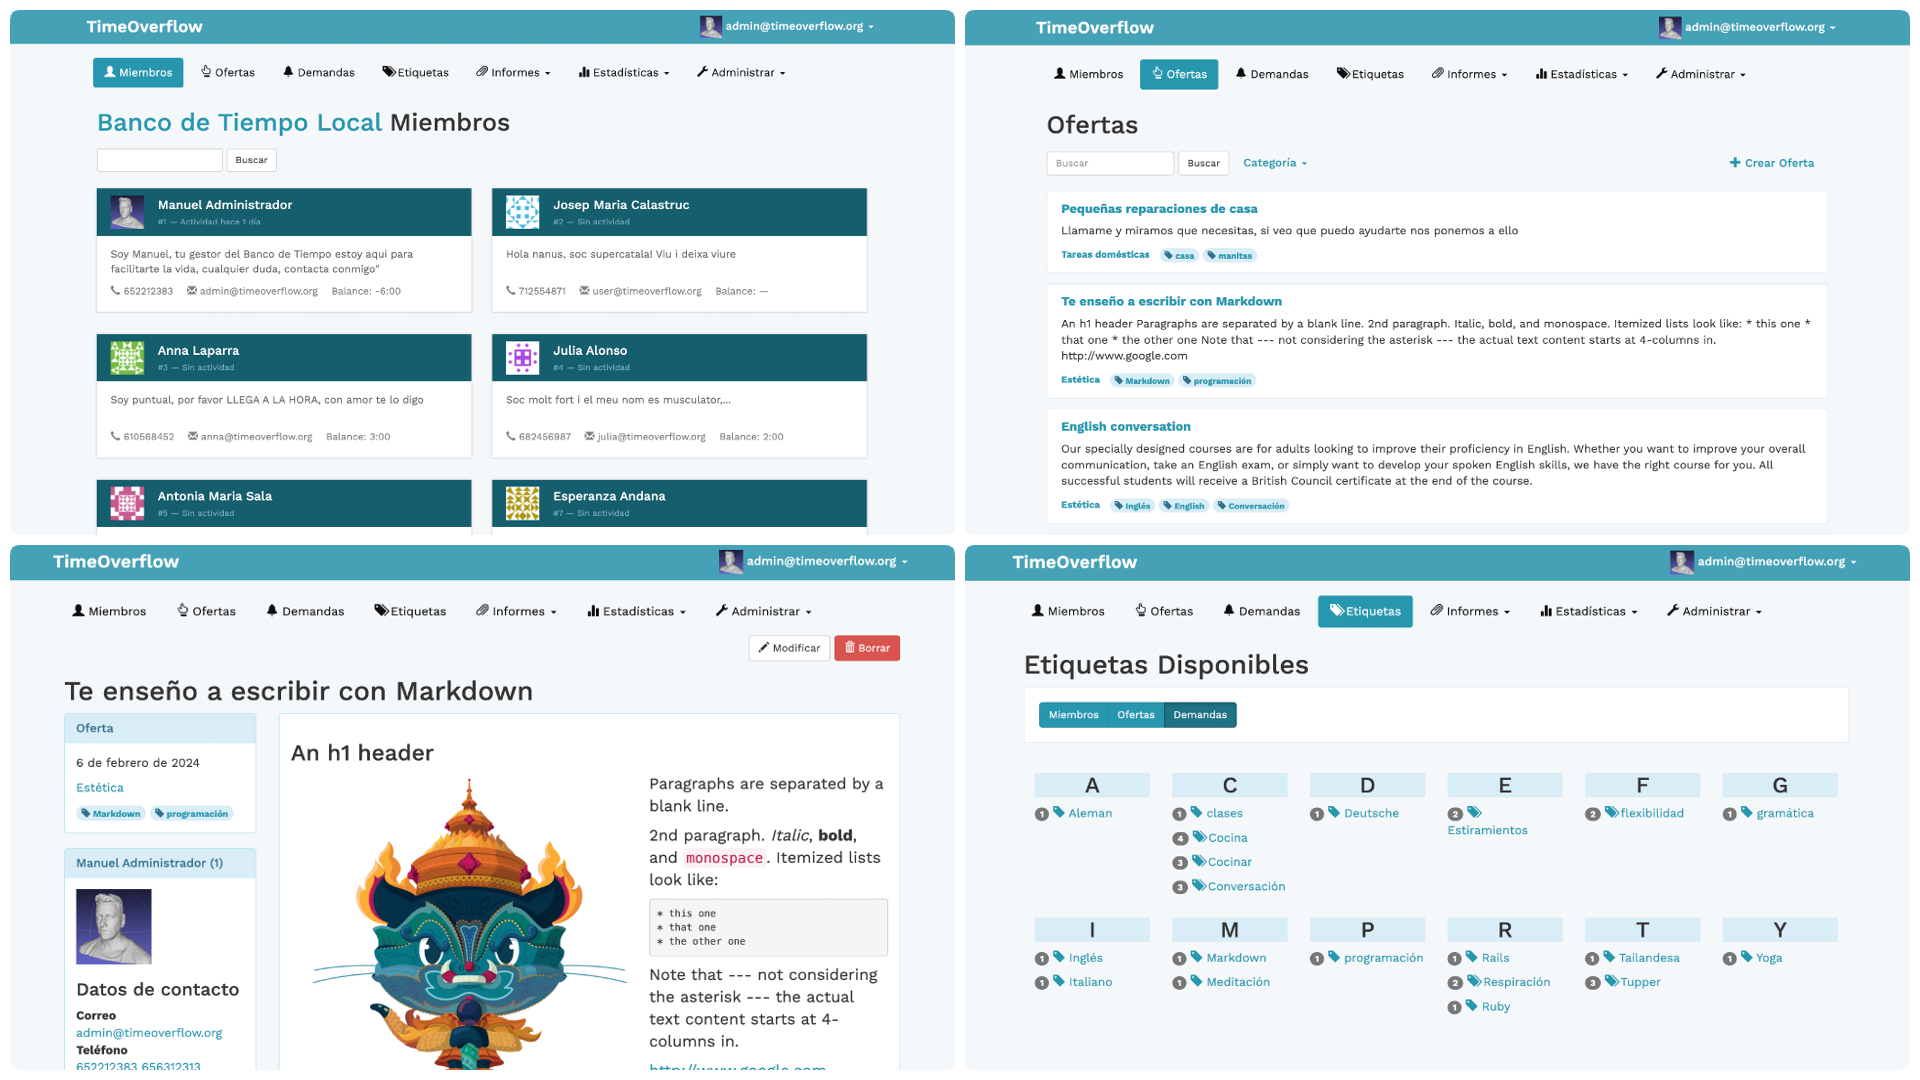The width and height of the screenshot is (1920, 1080).
Task: Expand the Estadísticas dropdown menu
Action: pos(626,73)
